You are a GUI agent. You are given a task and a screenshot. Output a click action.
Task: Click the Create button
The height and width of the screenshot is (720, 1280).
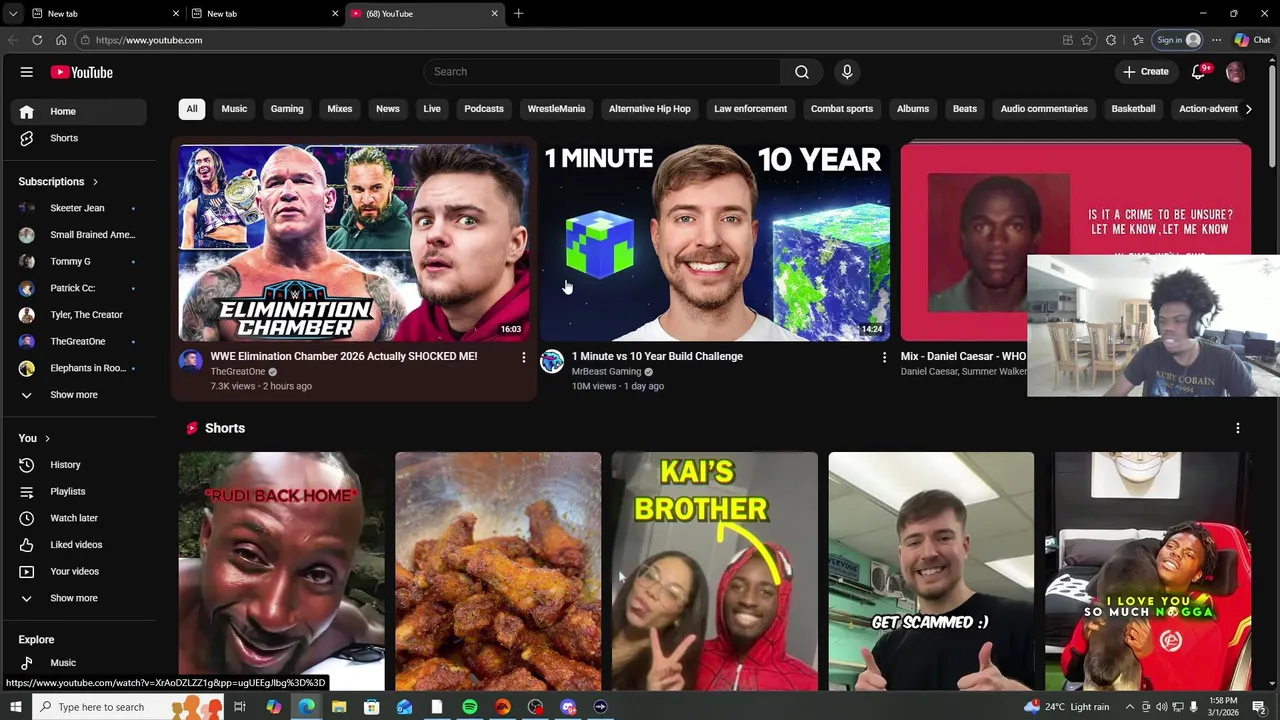click(x=1146, y=72)
